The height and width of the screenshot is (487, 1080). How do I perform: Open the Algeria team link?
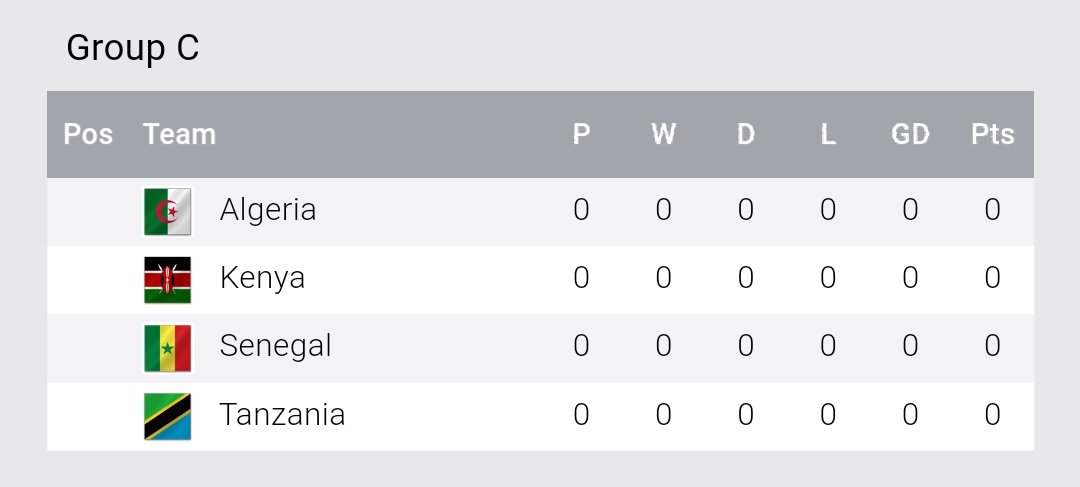(268, 210)
